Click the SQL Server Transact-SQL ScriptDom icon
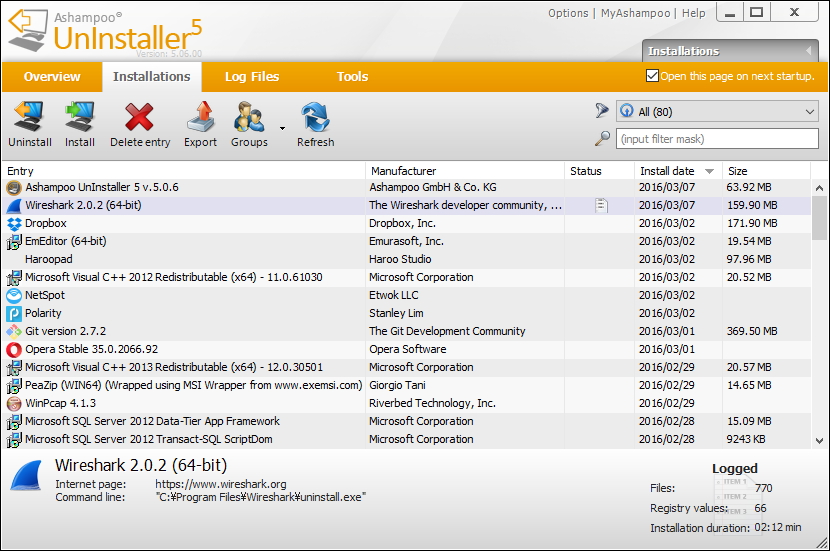Image resolution: width=830 pixels, height=551 pixels. pos(14,439)
